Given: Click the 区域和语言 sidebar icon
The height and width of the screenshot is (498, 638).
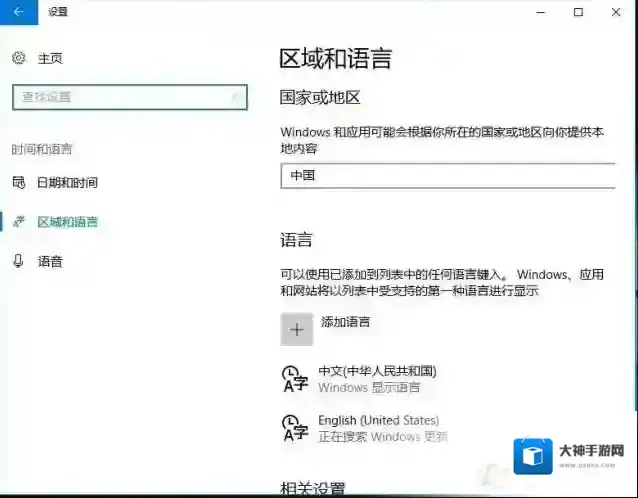Looking at the screenshot, I should [18, 222].
